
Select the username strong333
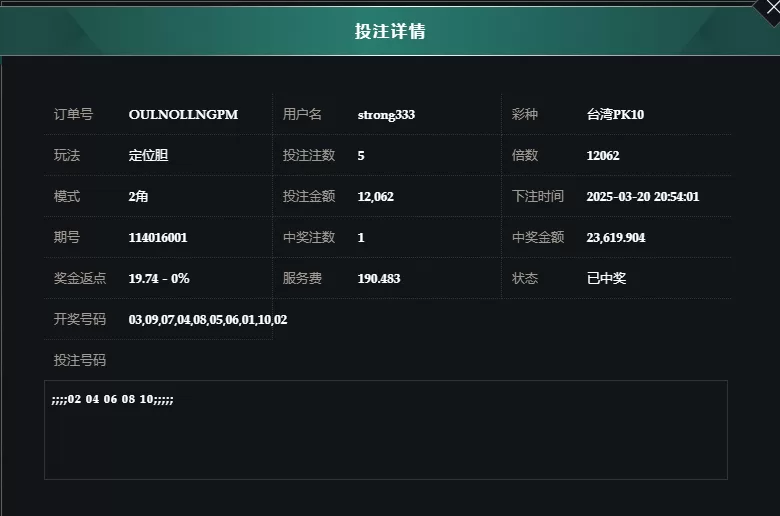coord(386,114)
